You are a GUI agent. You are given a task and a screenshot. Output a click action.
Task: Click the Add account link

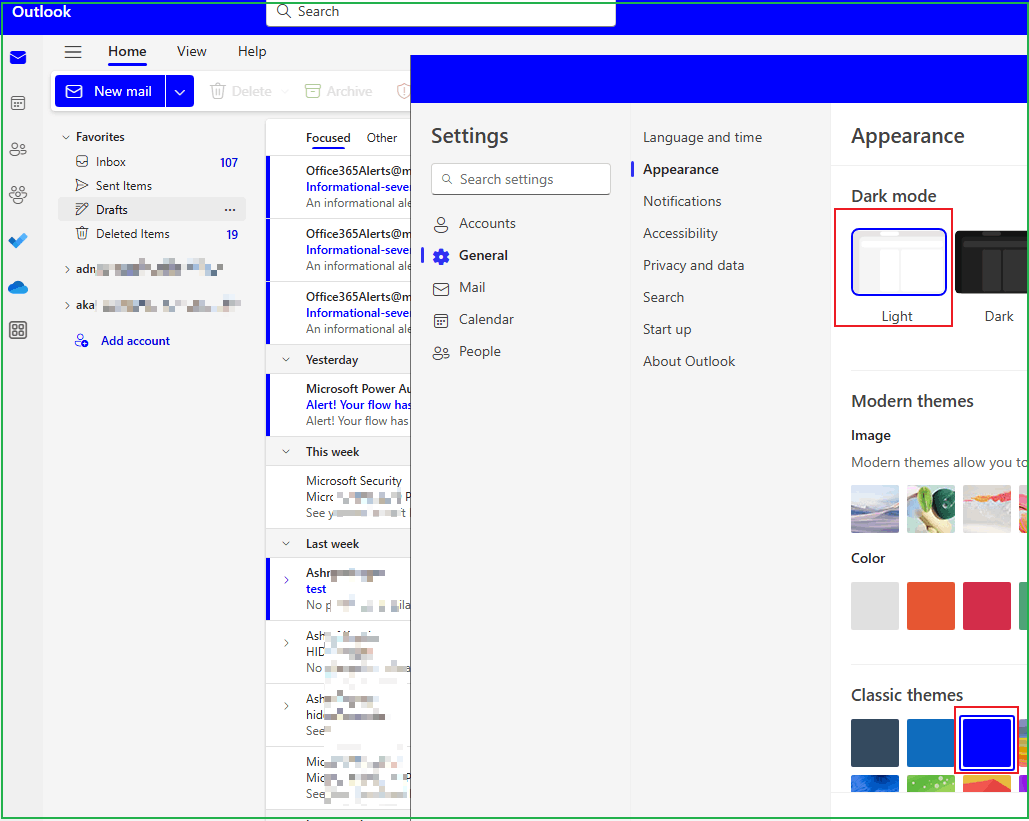[134, 340]
